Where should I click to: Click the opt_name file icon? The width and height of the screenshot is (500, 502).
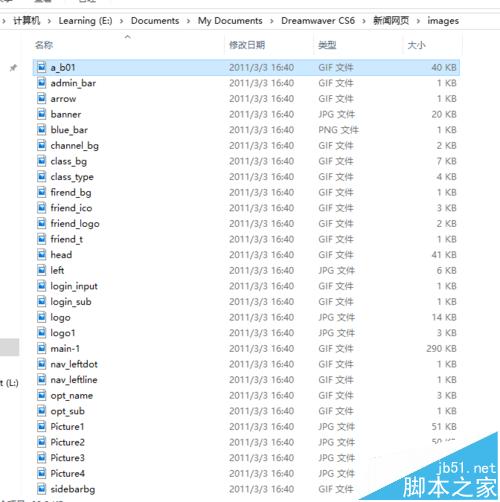[x=41, y=395]
